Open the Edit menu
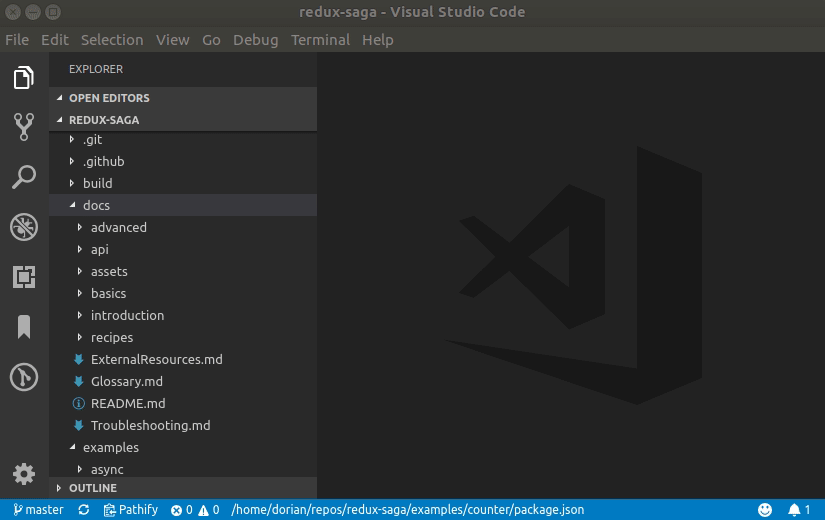 pos(55,40)
